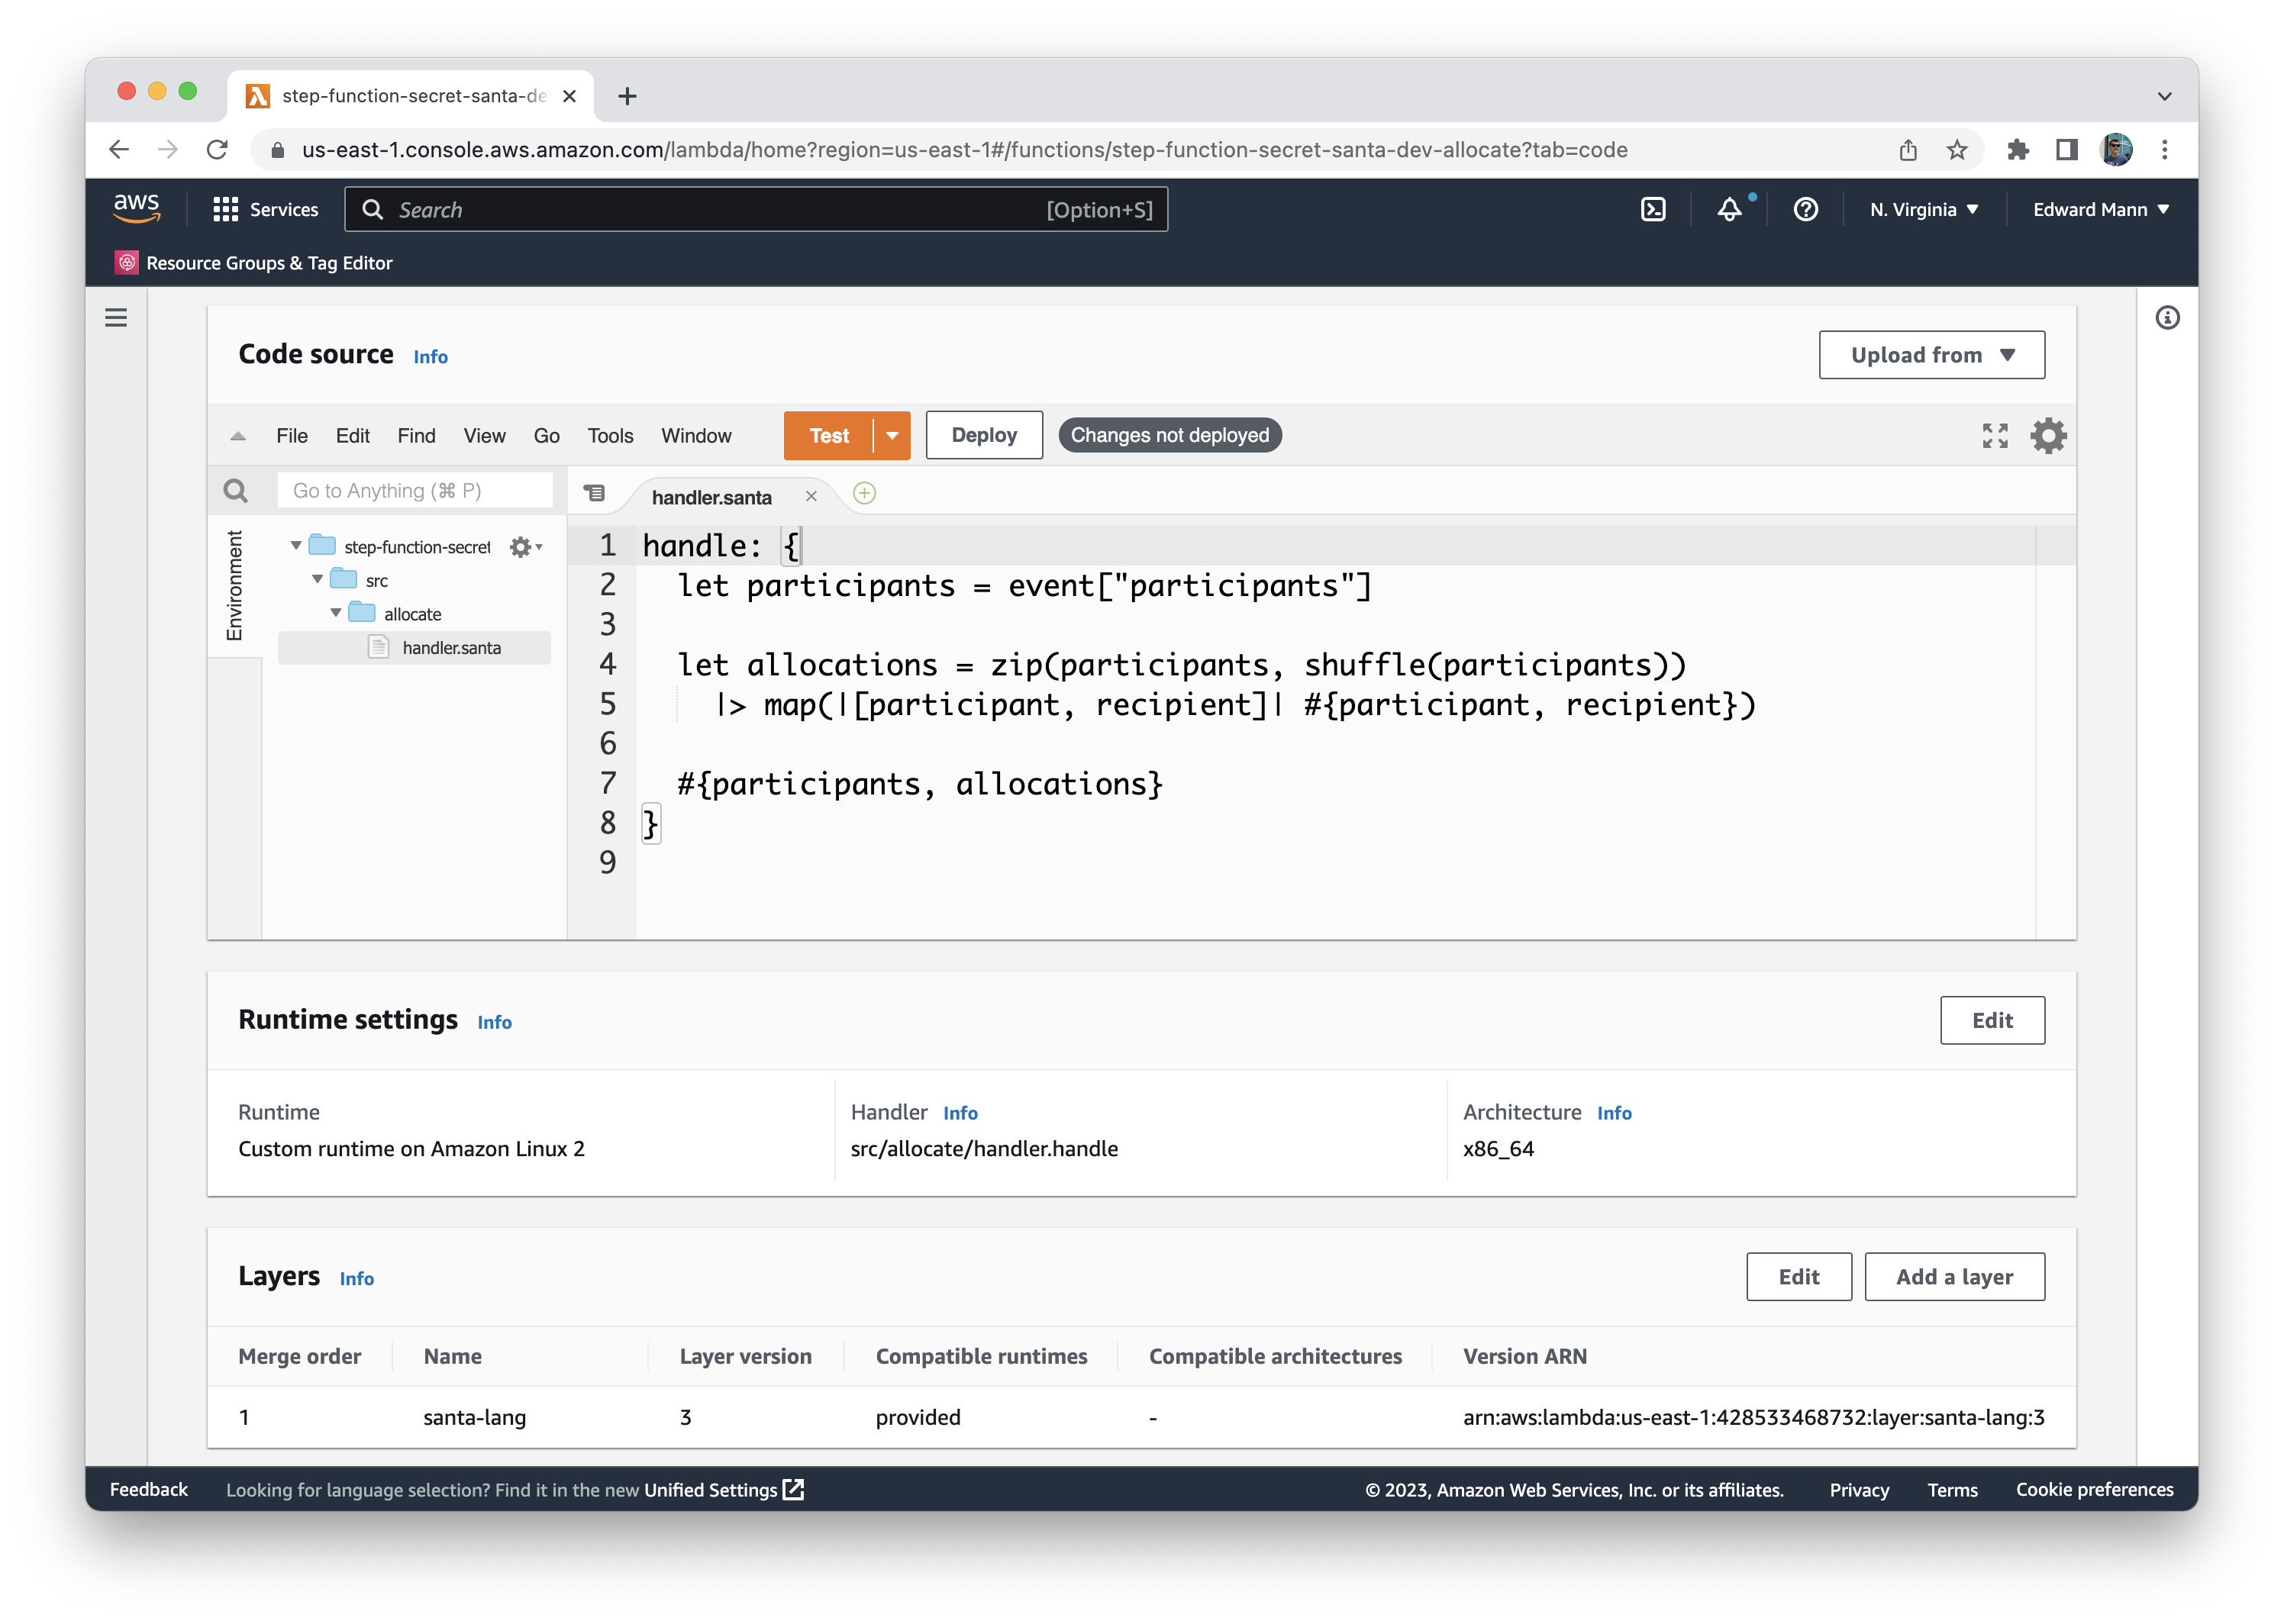Click Add a layer button in Layers
This screenshot has width=2284, height=1624.
point(1952,1276)
